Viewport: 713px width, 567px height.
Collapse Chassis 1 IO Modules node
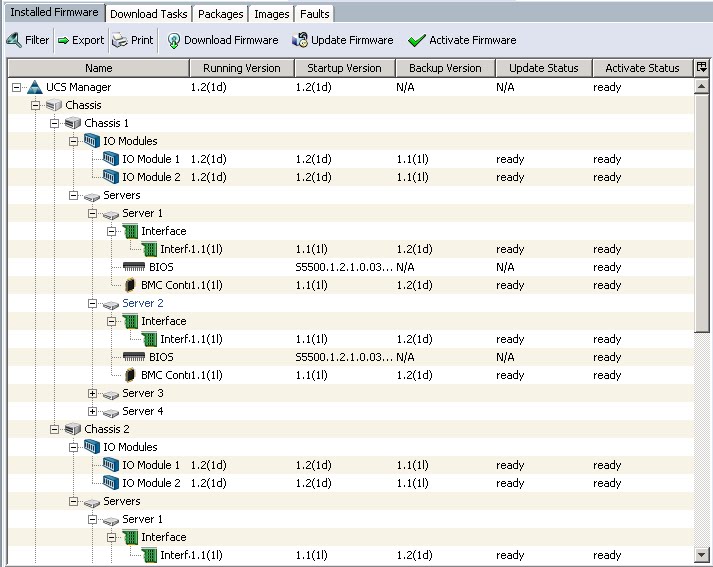[x=74, y=141]
